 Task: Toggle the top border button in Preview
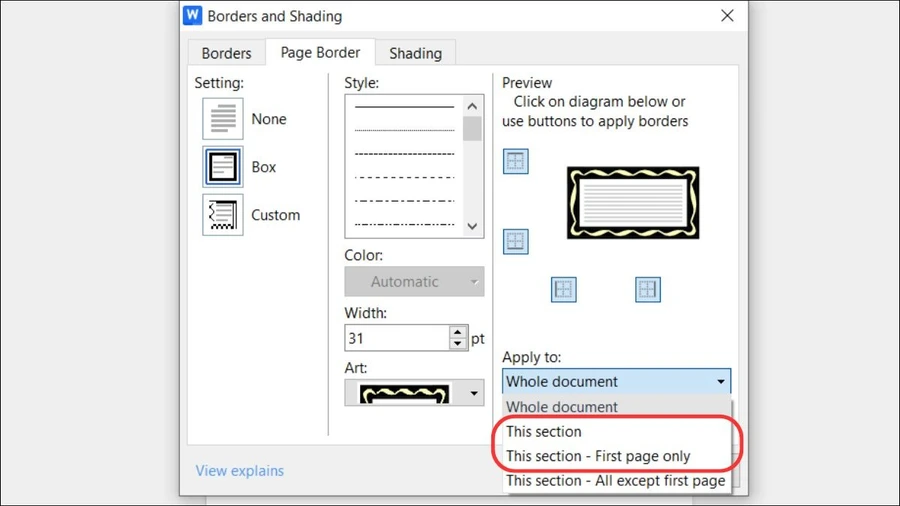click(515, 161)
